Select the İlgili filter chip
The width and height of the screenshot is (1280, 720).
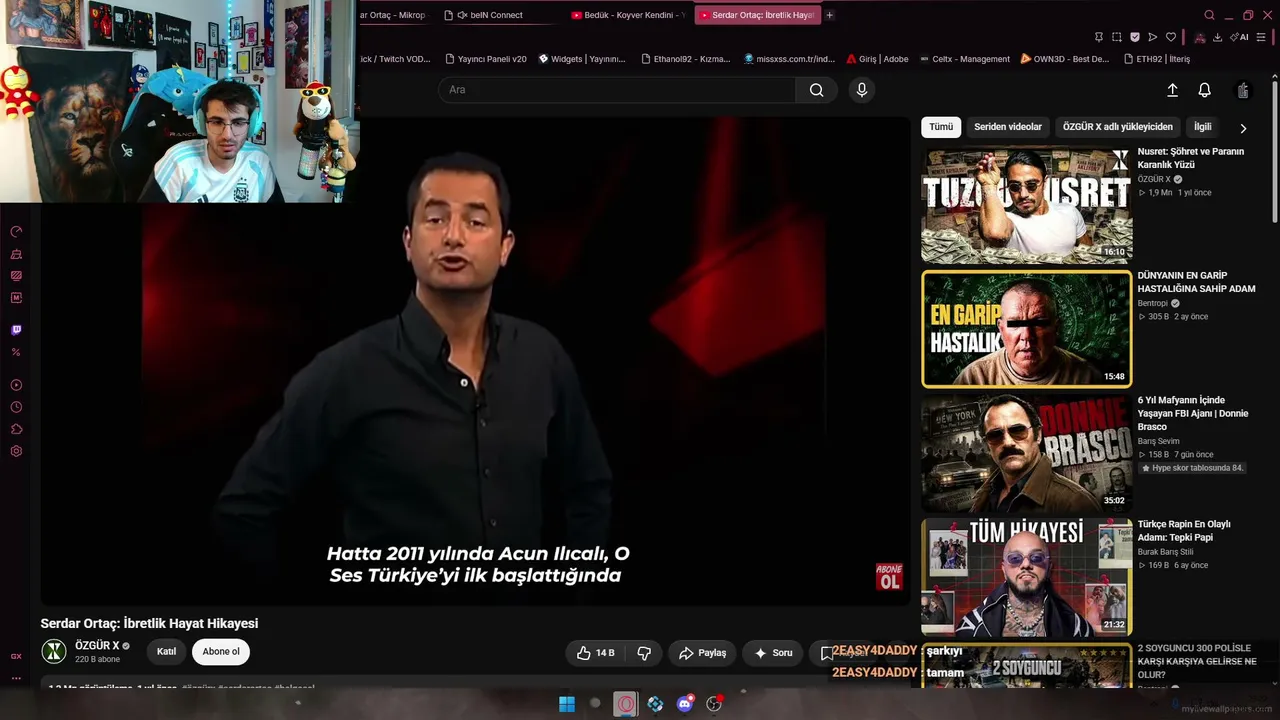coord(1202,127)
